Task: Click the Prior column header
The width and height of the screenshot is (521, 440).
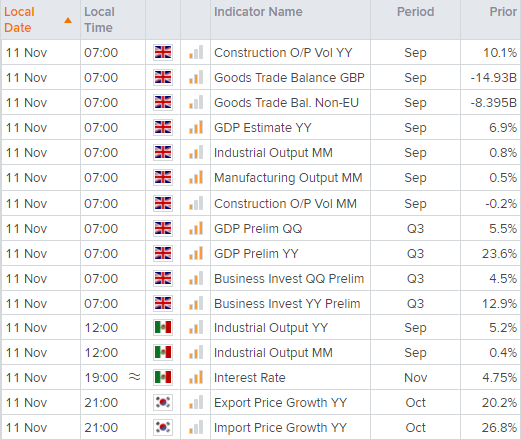Action: tap(503, 12)
